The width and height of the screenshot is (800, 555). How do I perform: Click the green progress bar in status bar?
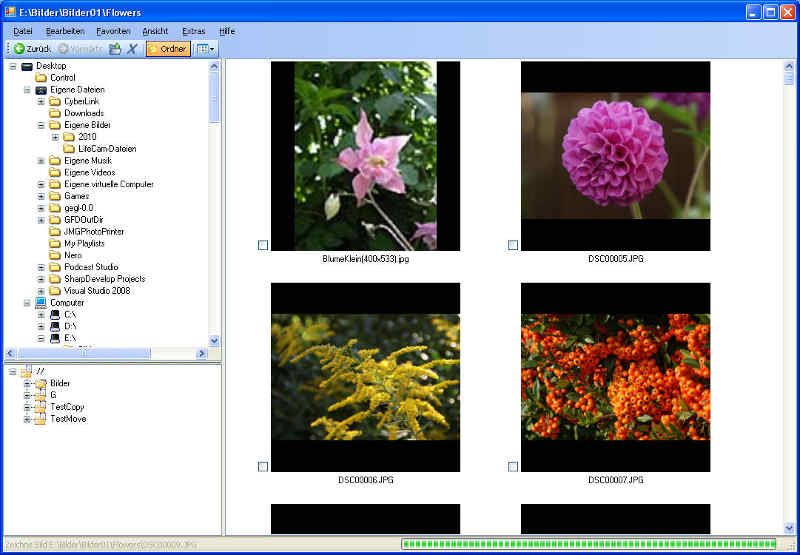tap(588, 544)
